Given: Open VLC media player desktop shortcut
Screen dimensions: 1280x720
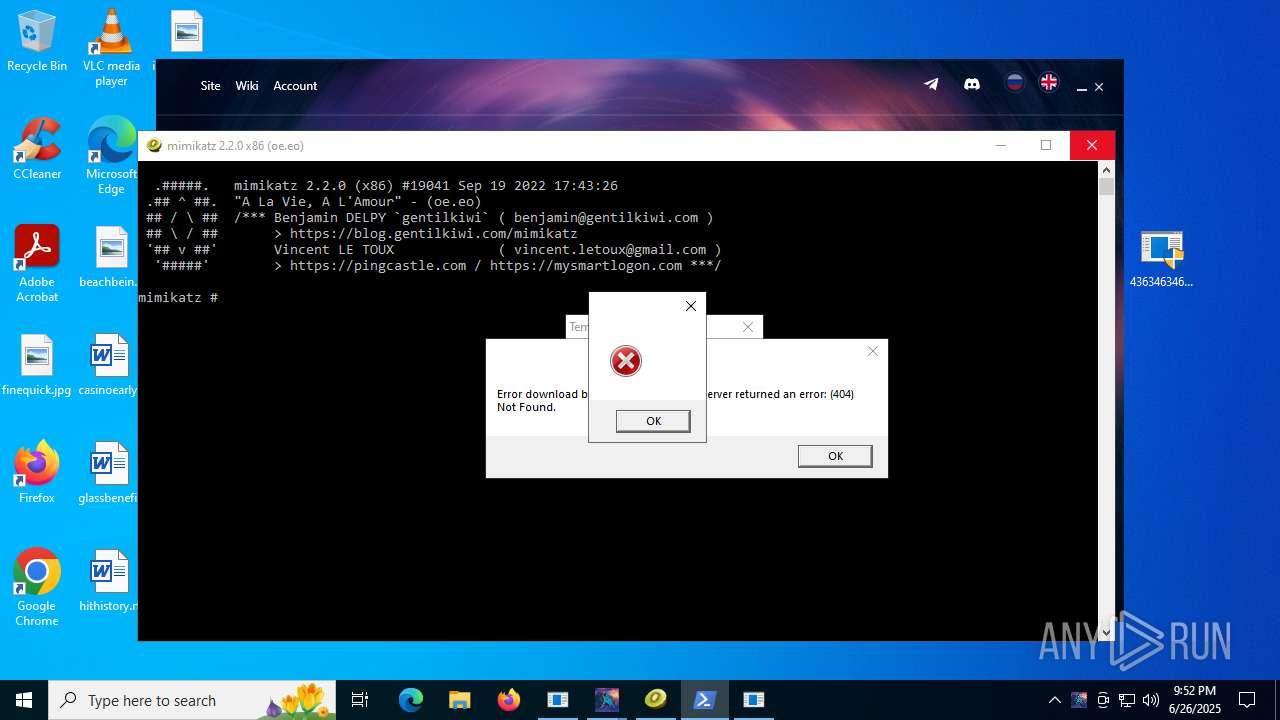Looking at the screenshot, I should point(111,47).
